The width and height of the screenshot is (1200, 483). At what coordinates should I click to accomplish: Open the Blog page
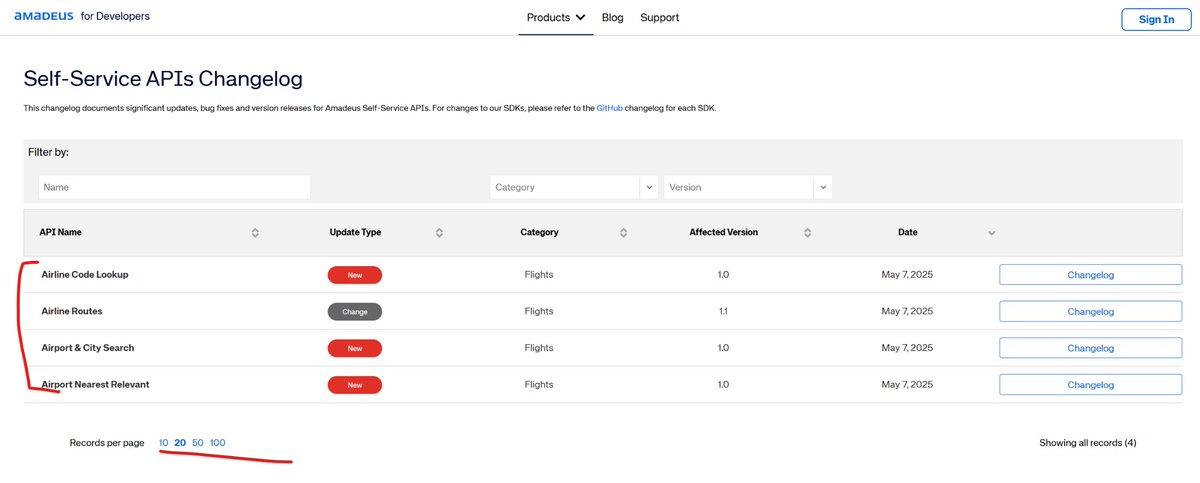coord(613,17)
